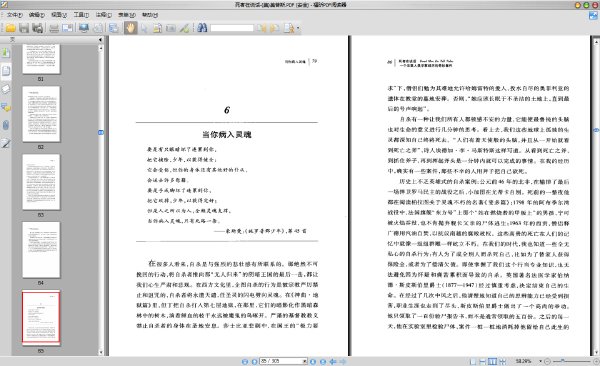600x366 pixels.
Task: Open the Signatures pen panel icon
Action: [x=6, y=144]
